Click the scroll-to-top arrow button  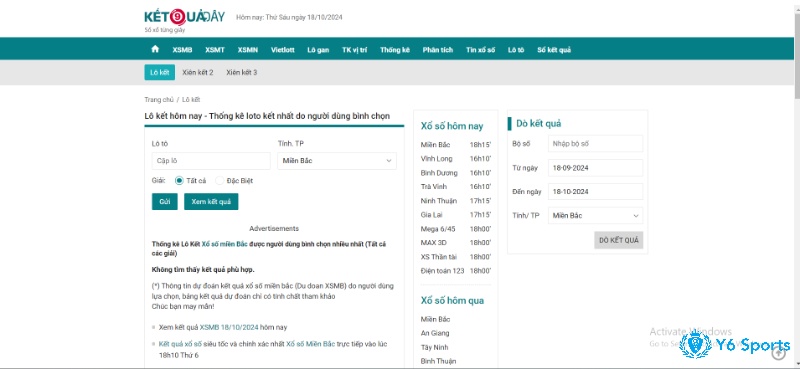(x=779, y=352)
